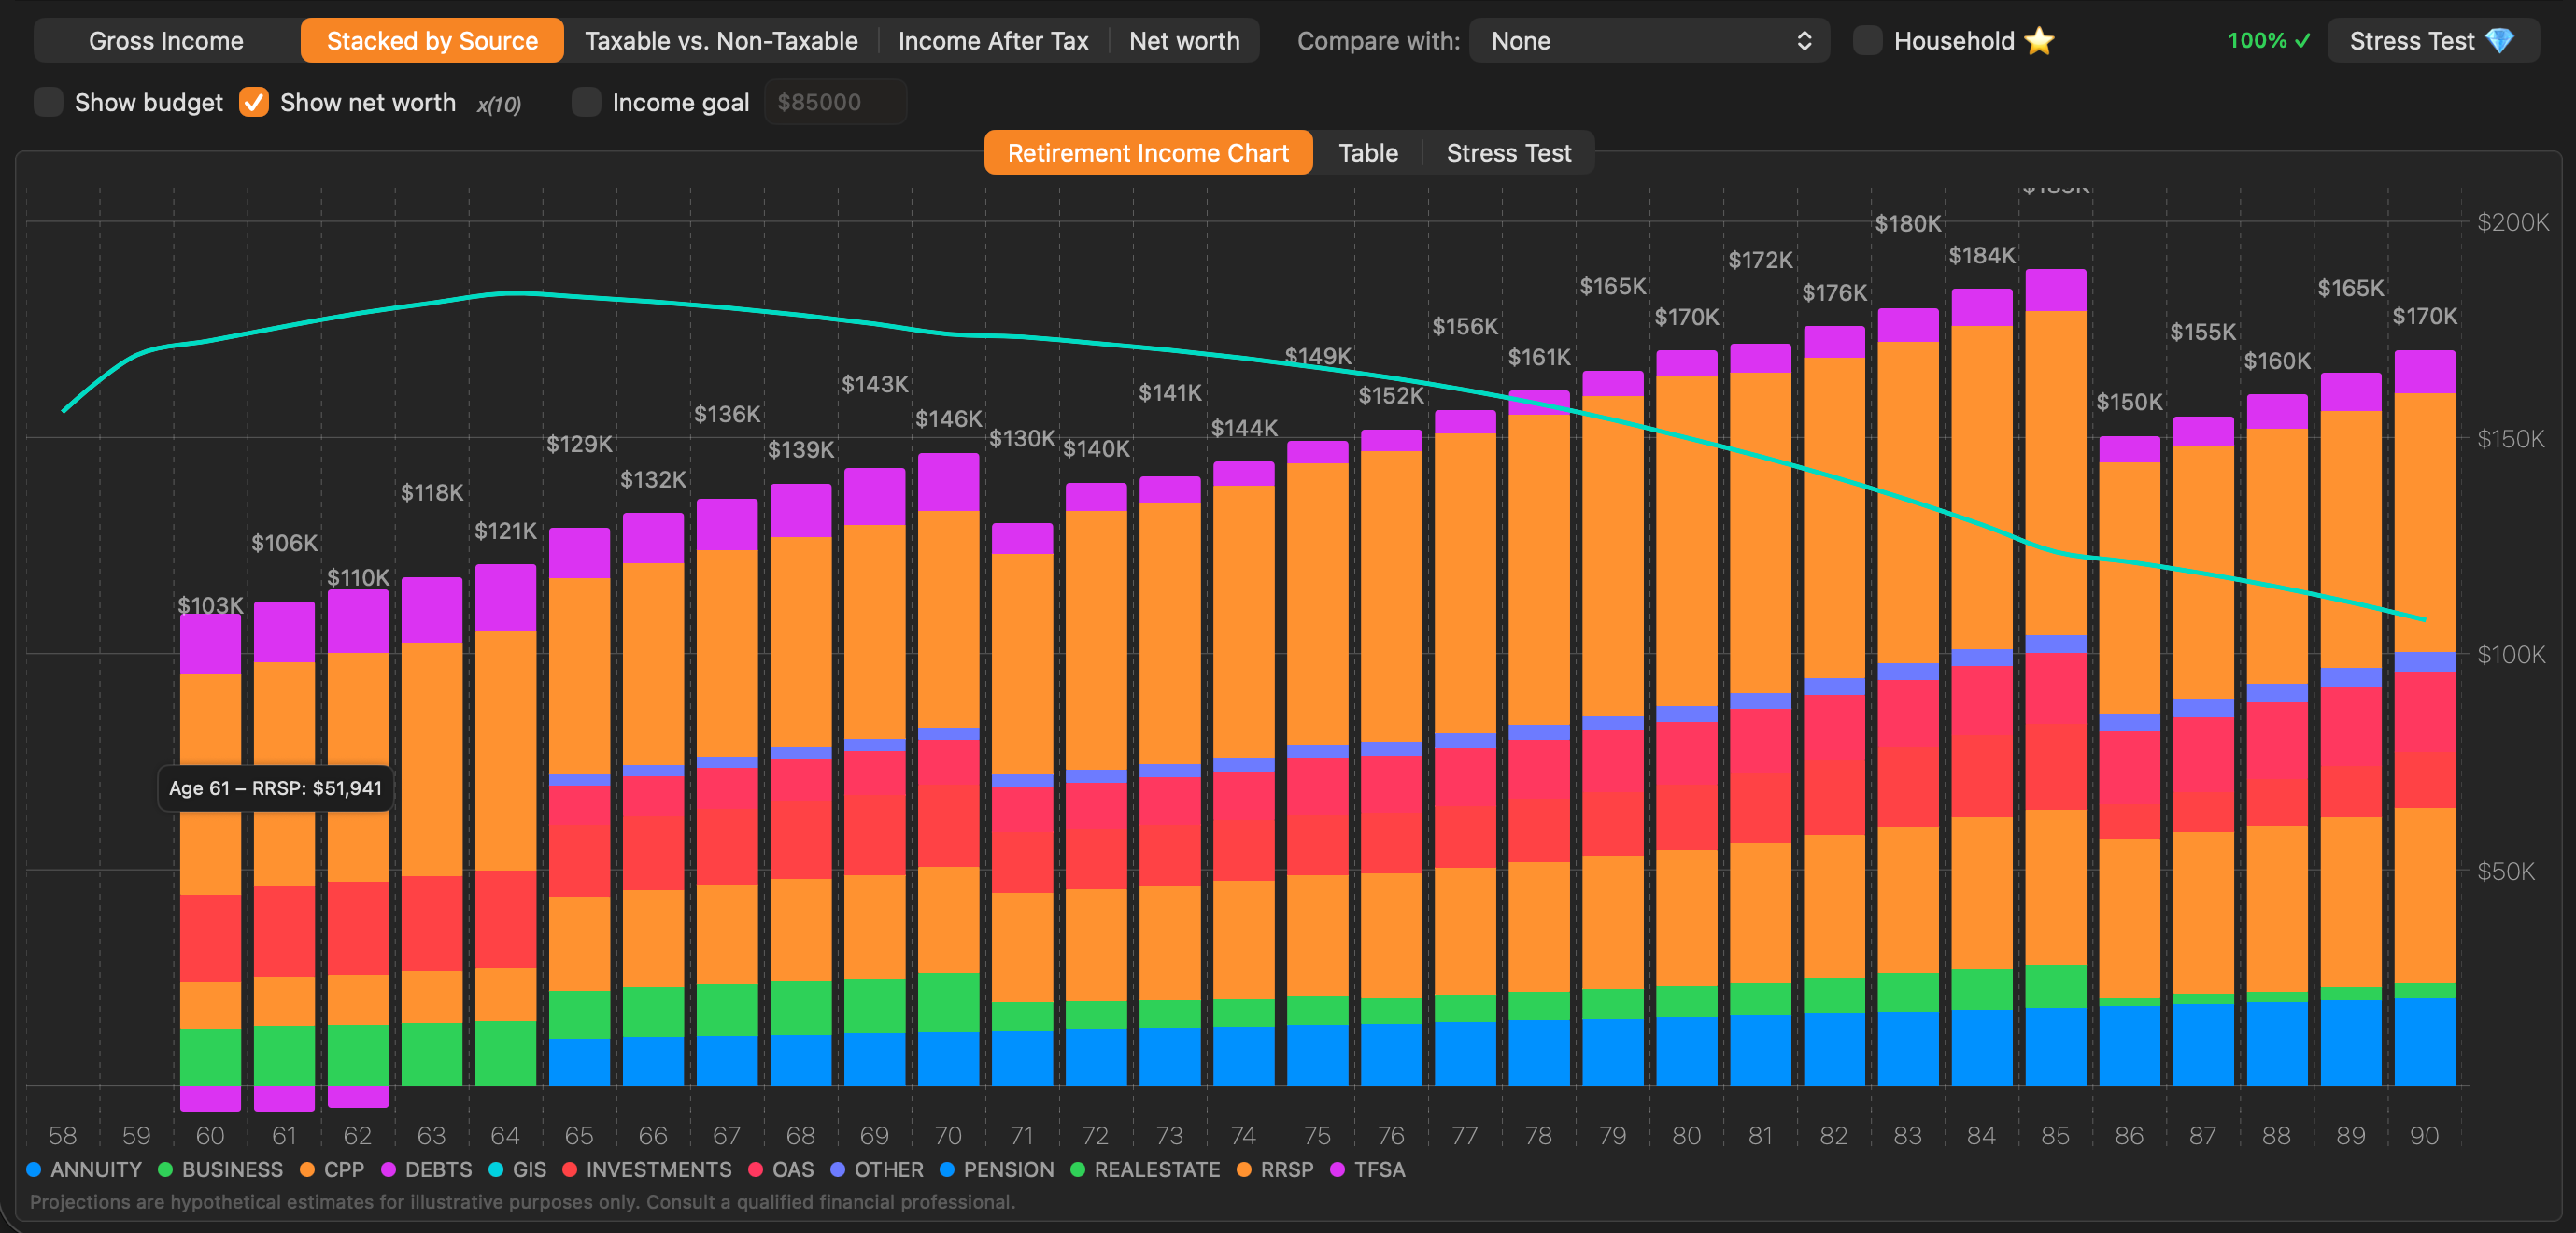The height and width of the screenshot is (1233, 2576).
Task: Click the $106K label above age 61 bar
Action: pyautogui.click(x=284, y=543)
